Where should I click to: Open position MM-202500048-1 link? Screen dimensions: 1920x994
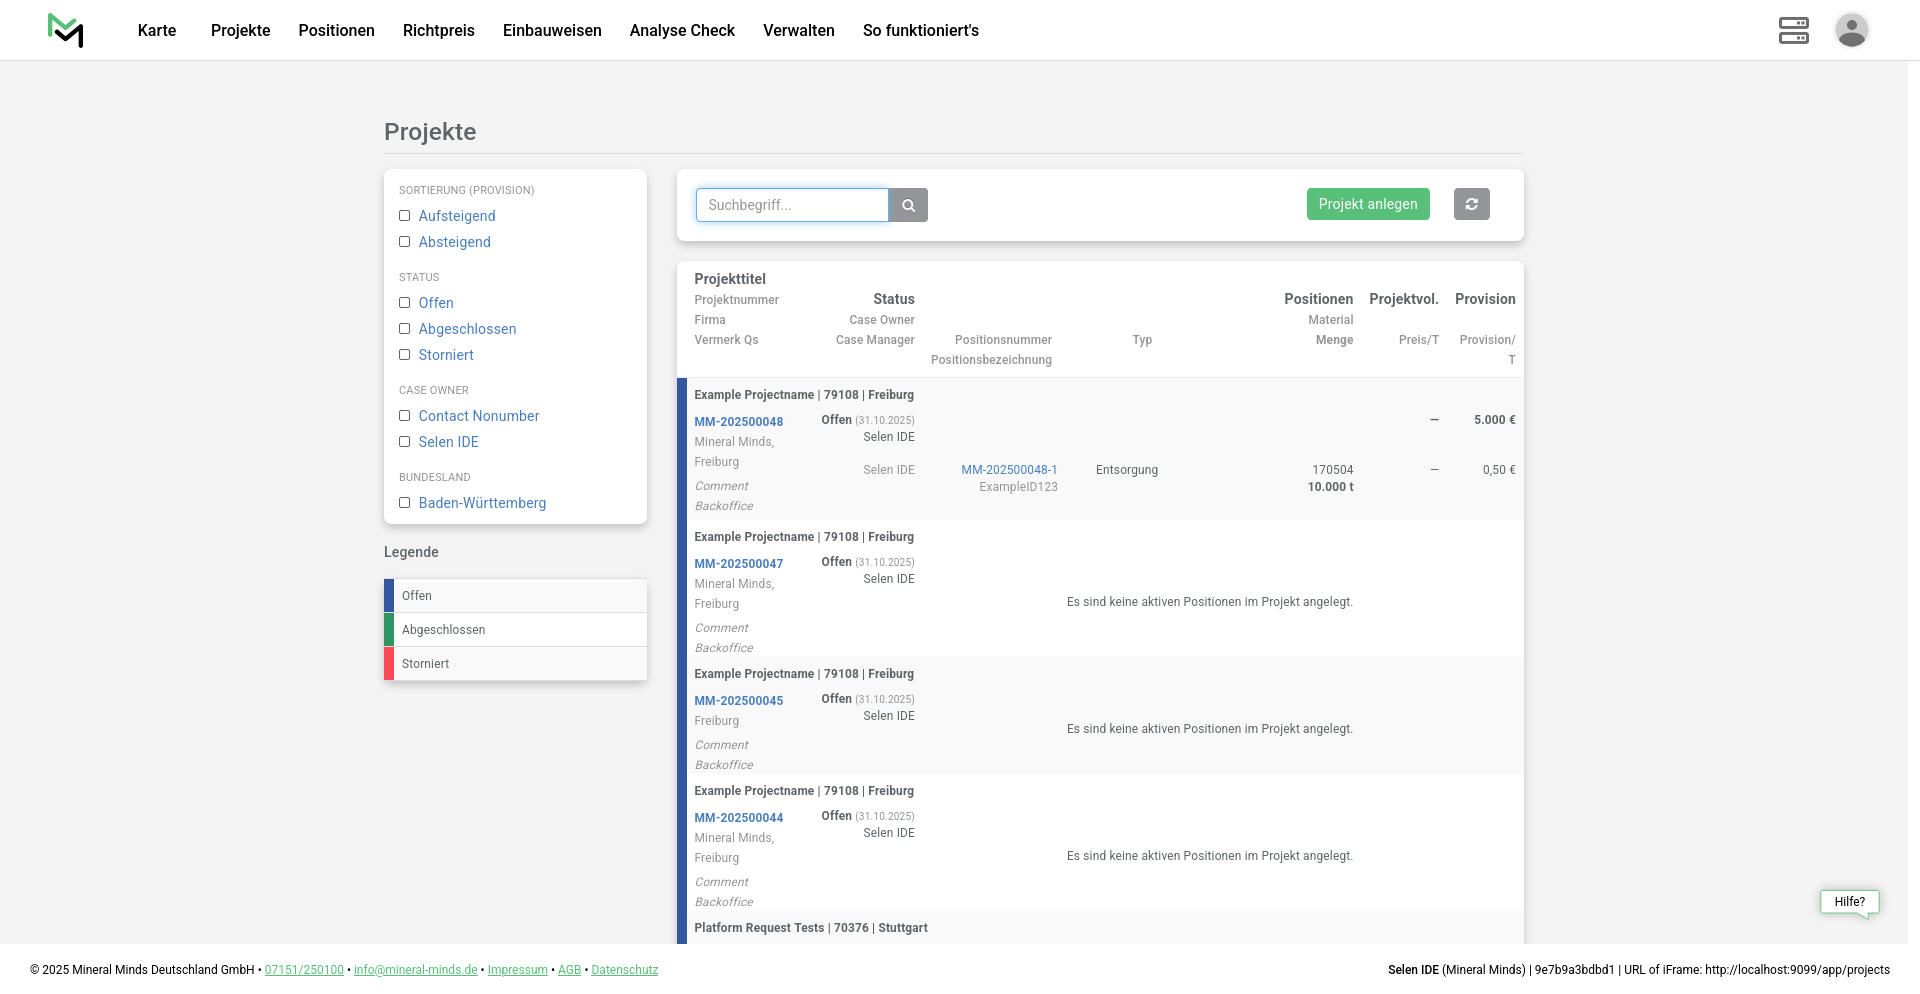[x=1009, y=470]
